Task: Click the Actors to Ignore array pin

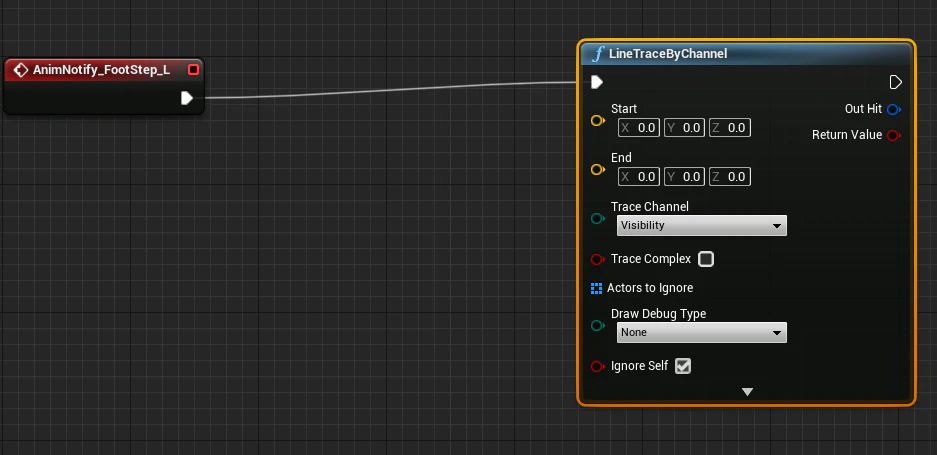Action: click(596, 289)
